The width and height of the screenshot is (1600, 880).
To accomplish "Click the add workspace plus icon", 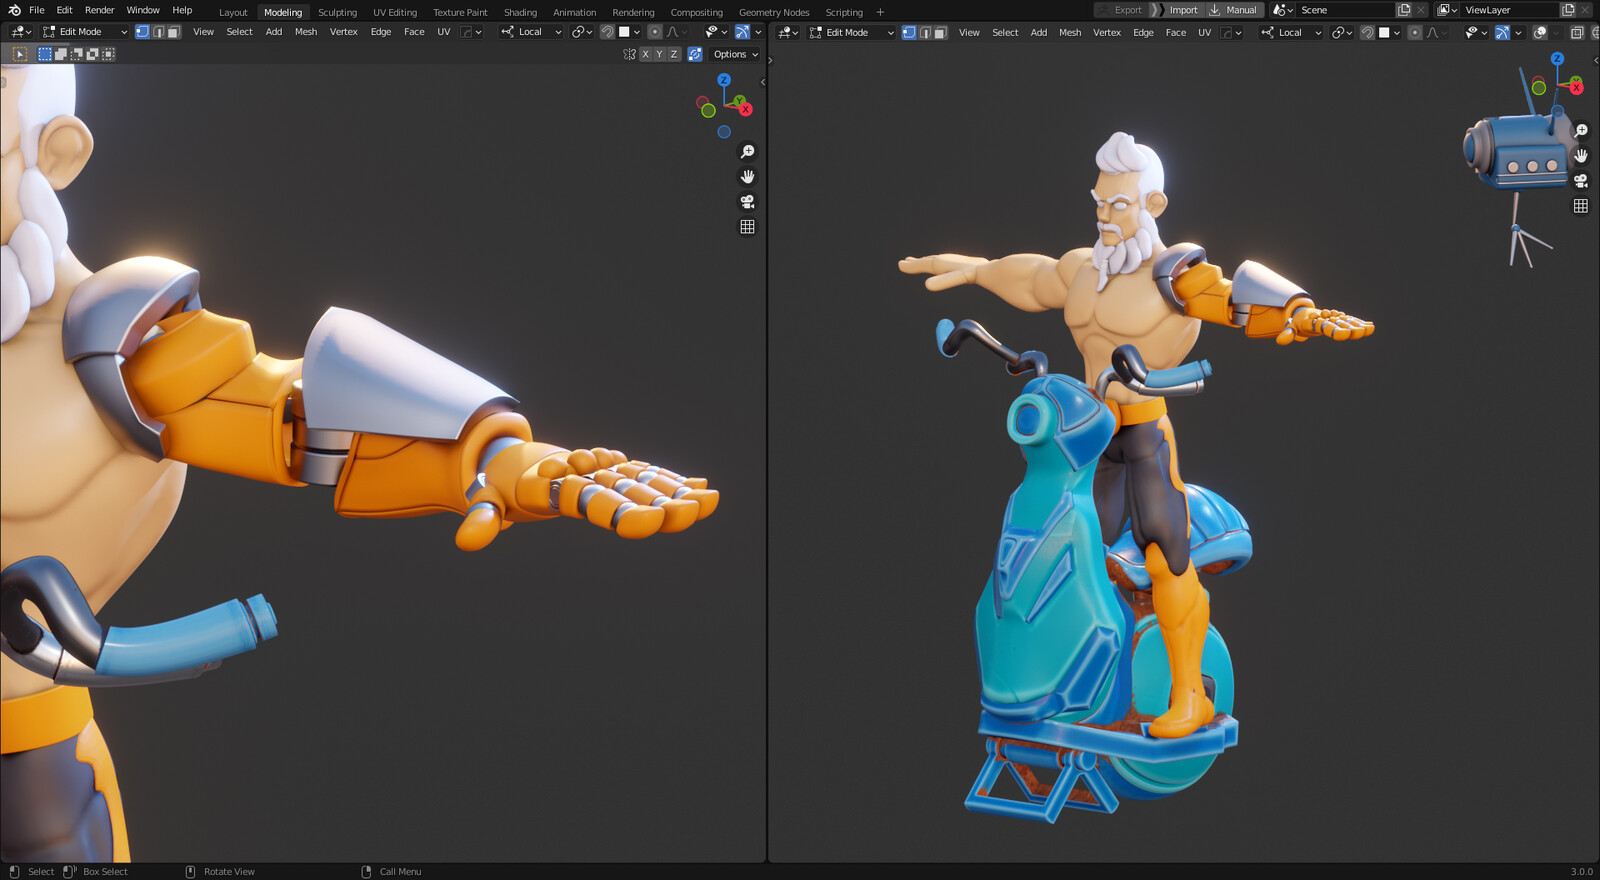I will click(x=880, y=12).
